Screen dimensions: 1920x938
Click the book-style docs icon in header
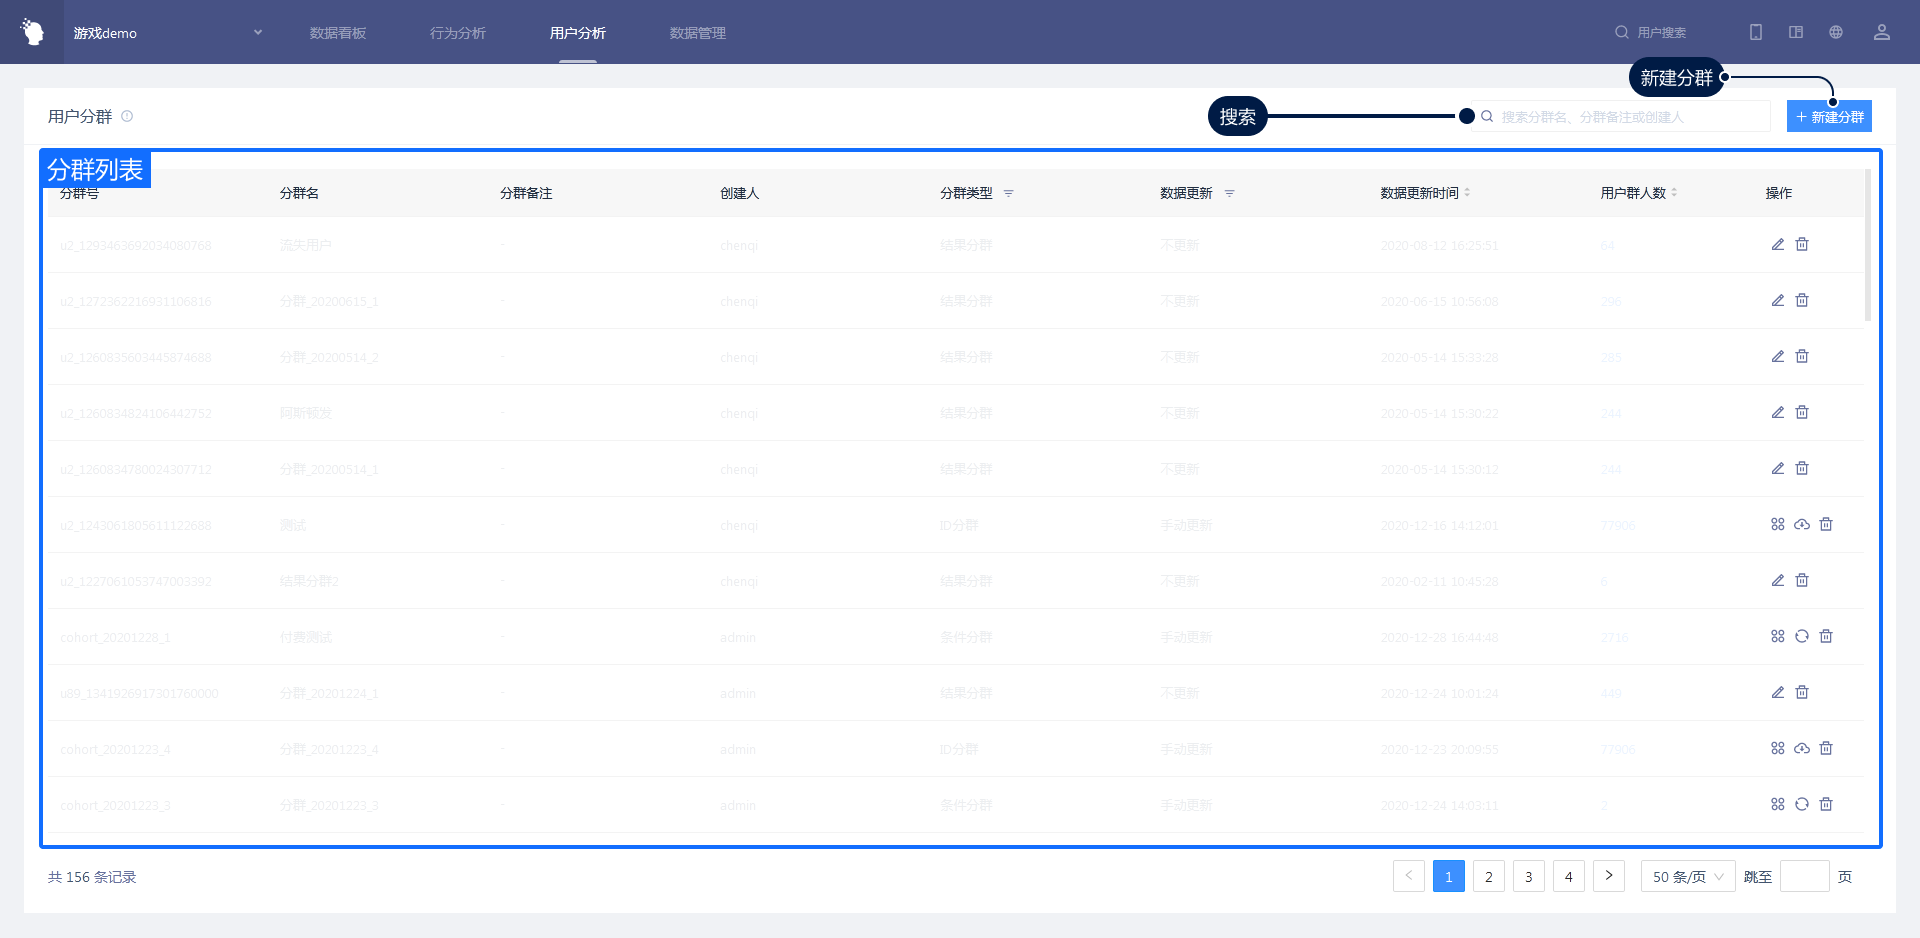[x=1796, y=33]
